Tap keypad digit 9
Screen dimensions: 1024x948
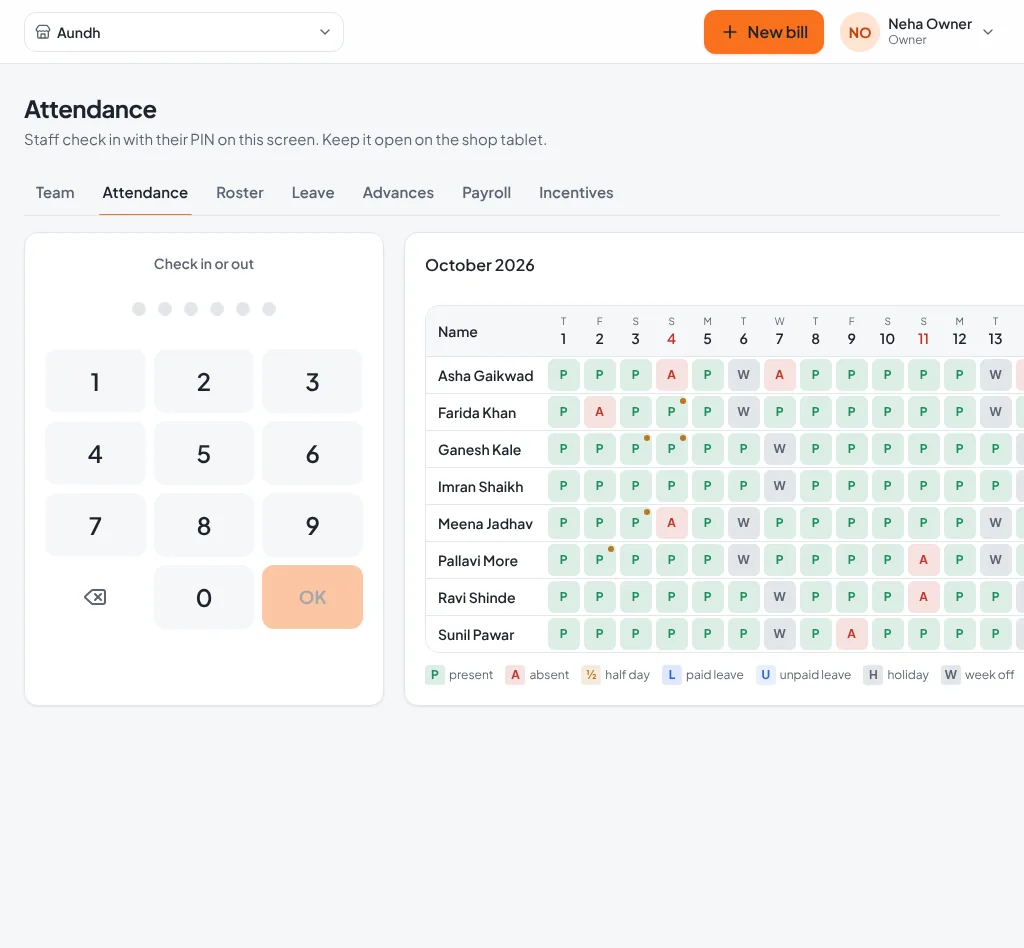point(312,525)
